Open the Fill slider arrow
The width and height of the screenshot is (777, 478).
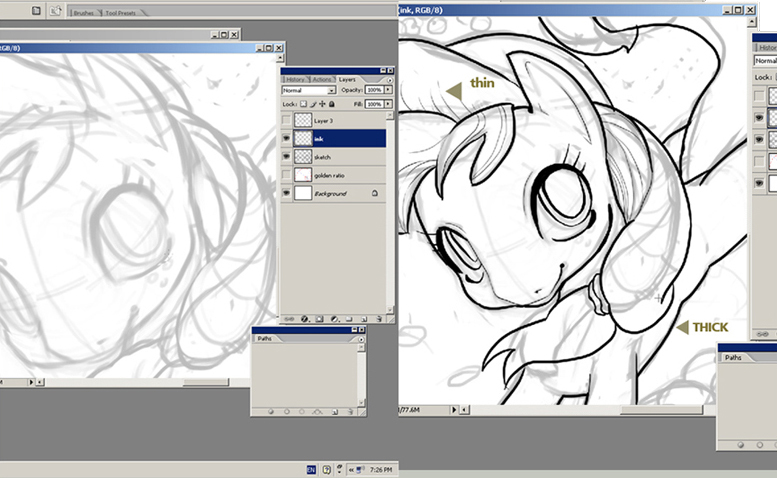[388, 104]
